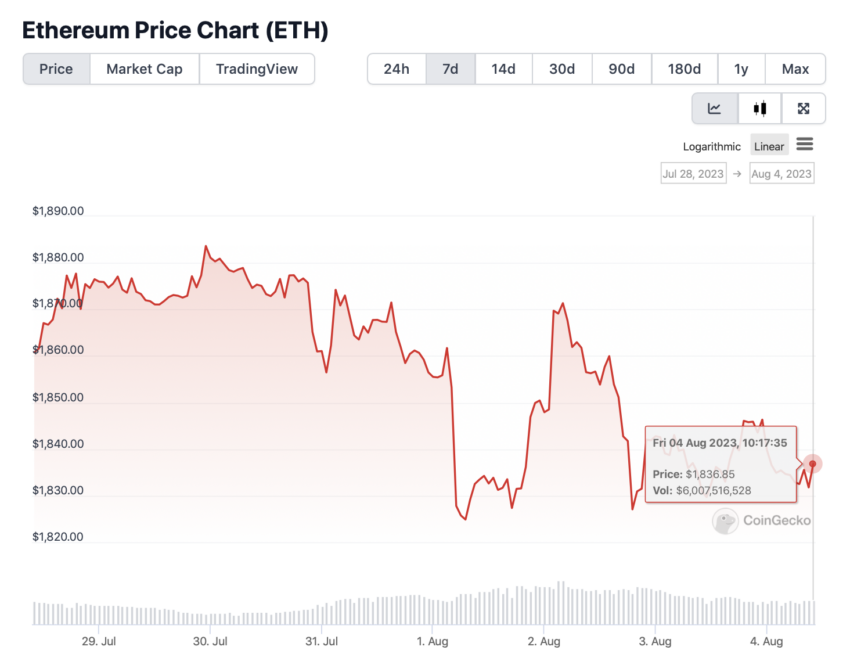Show the 1y price history
This screenshot has height=661, width=850.
click(x=741, y=69)
